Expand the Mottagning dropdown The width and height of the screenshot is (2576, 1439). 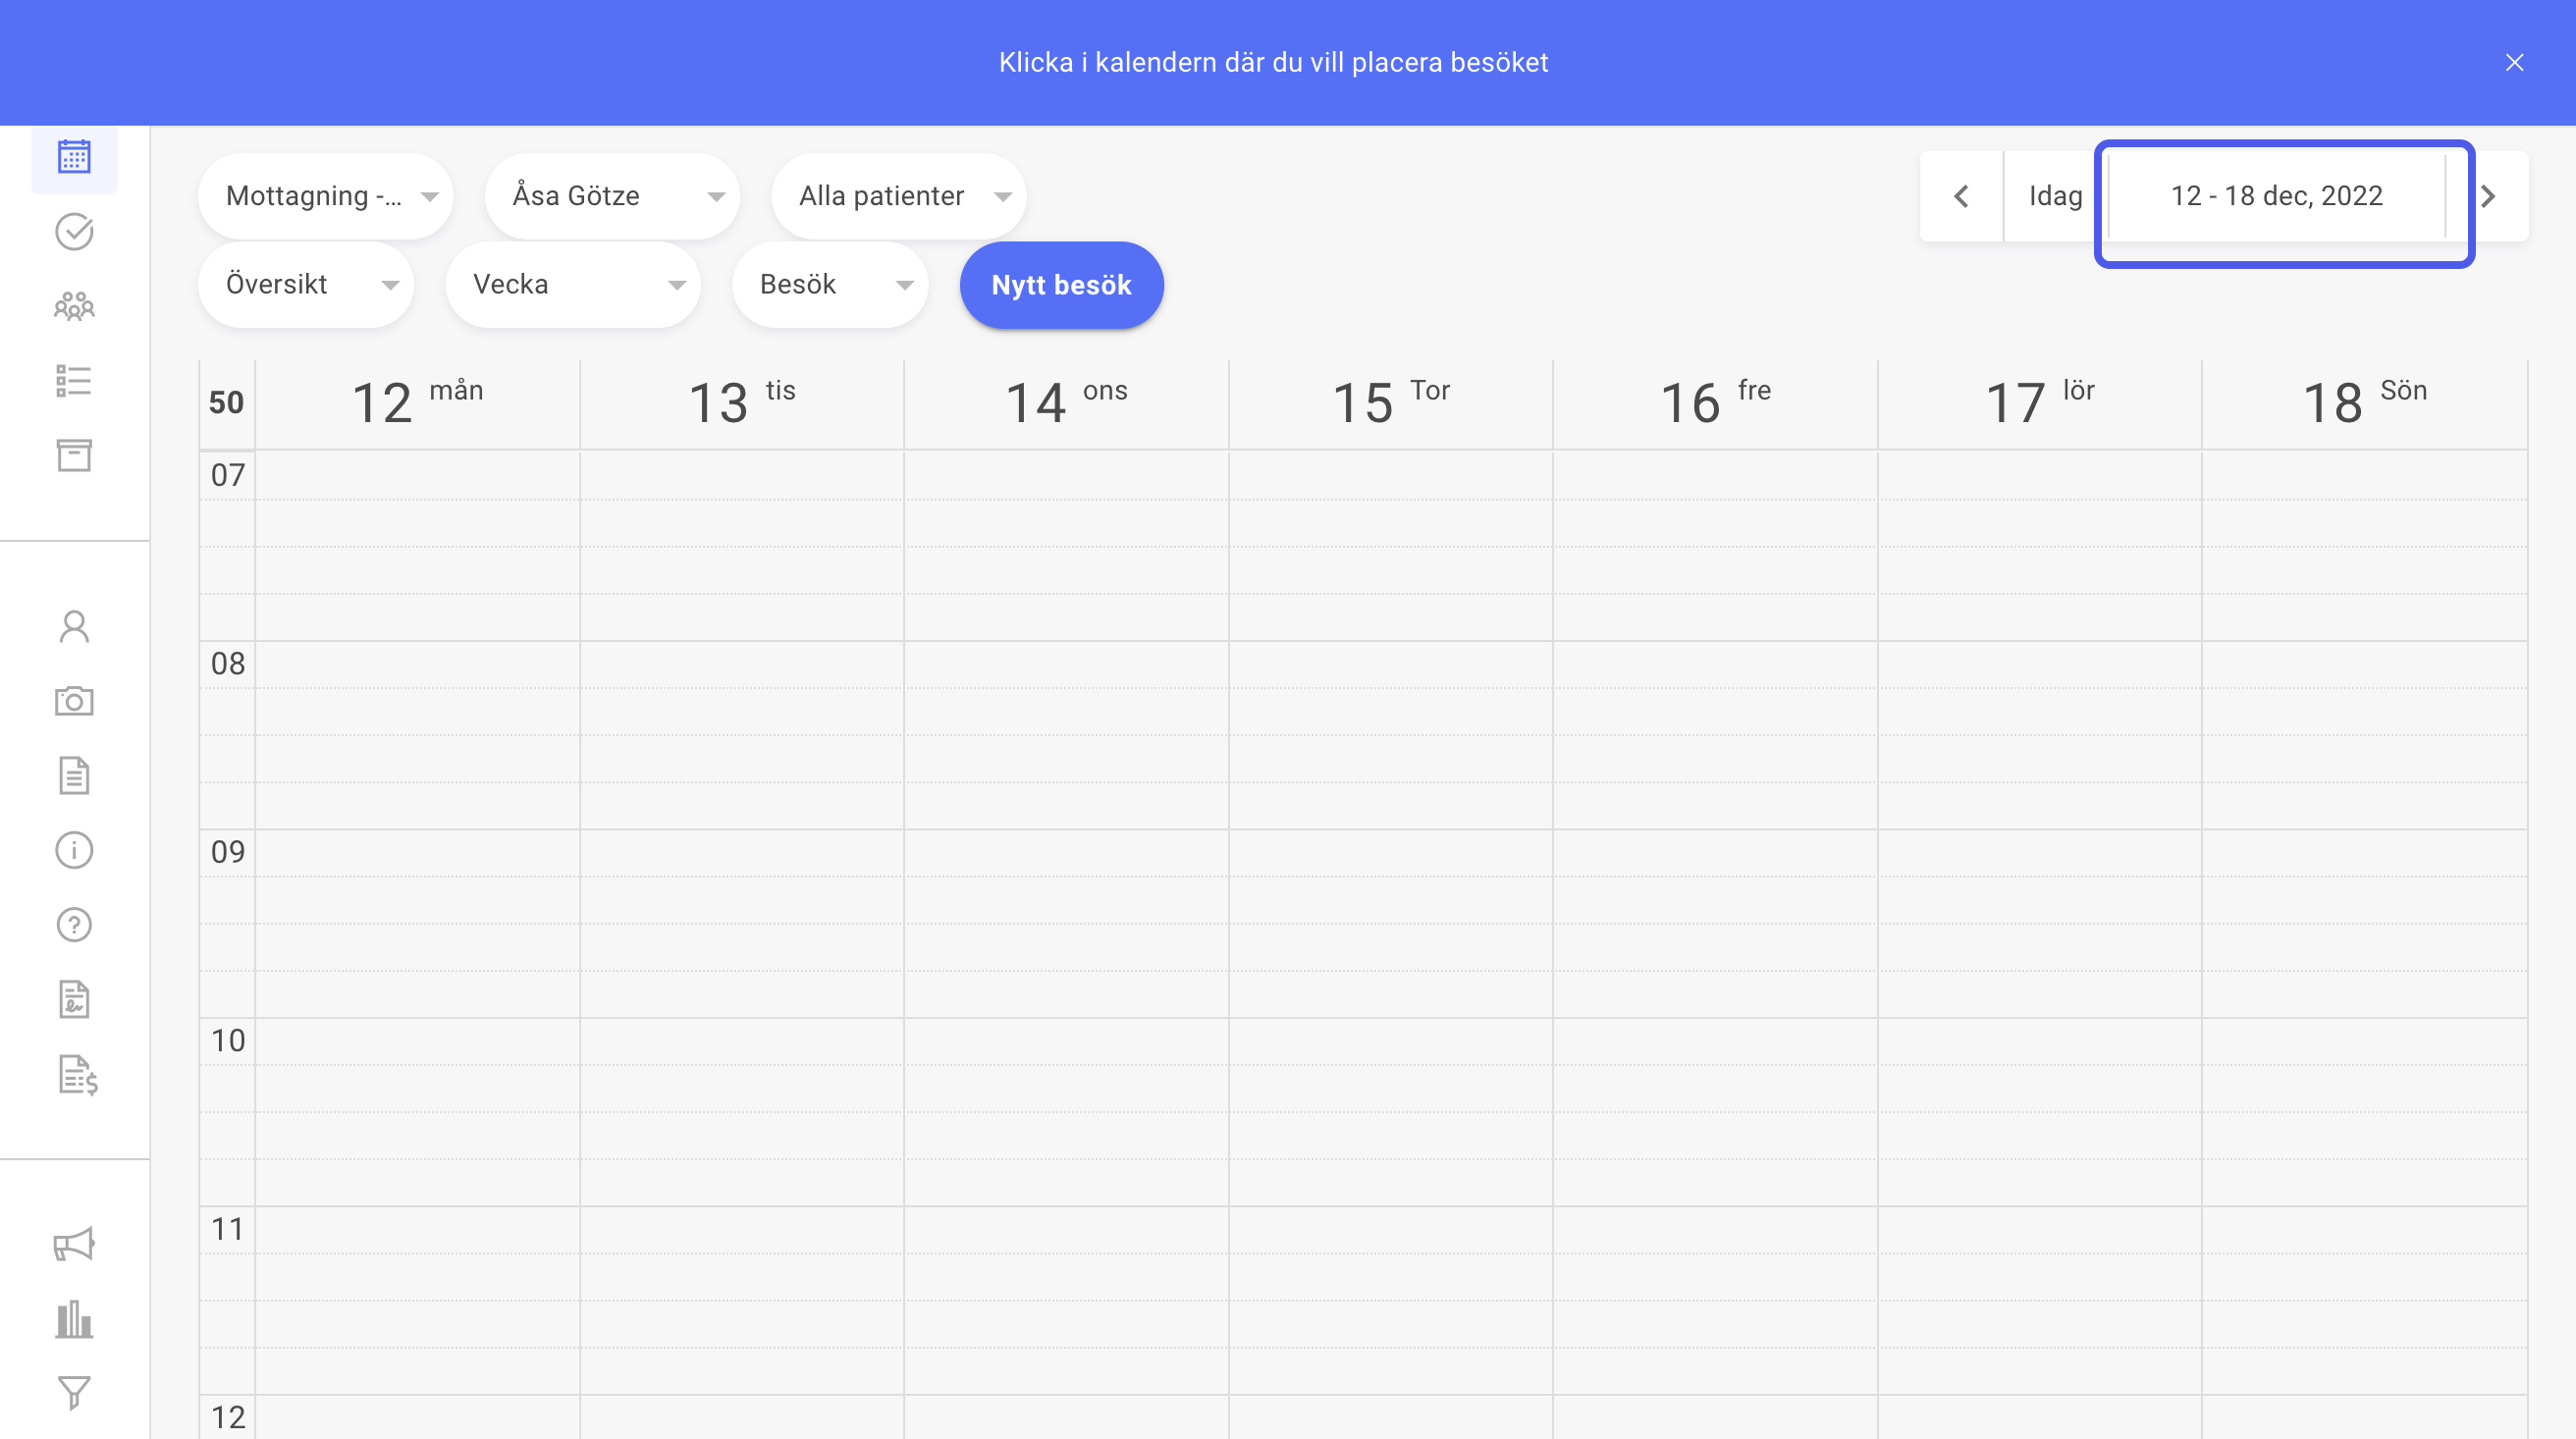(x=326, y=196)
